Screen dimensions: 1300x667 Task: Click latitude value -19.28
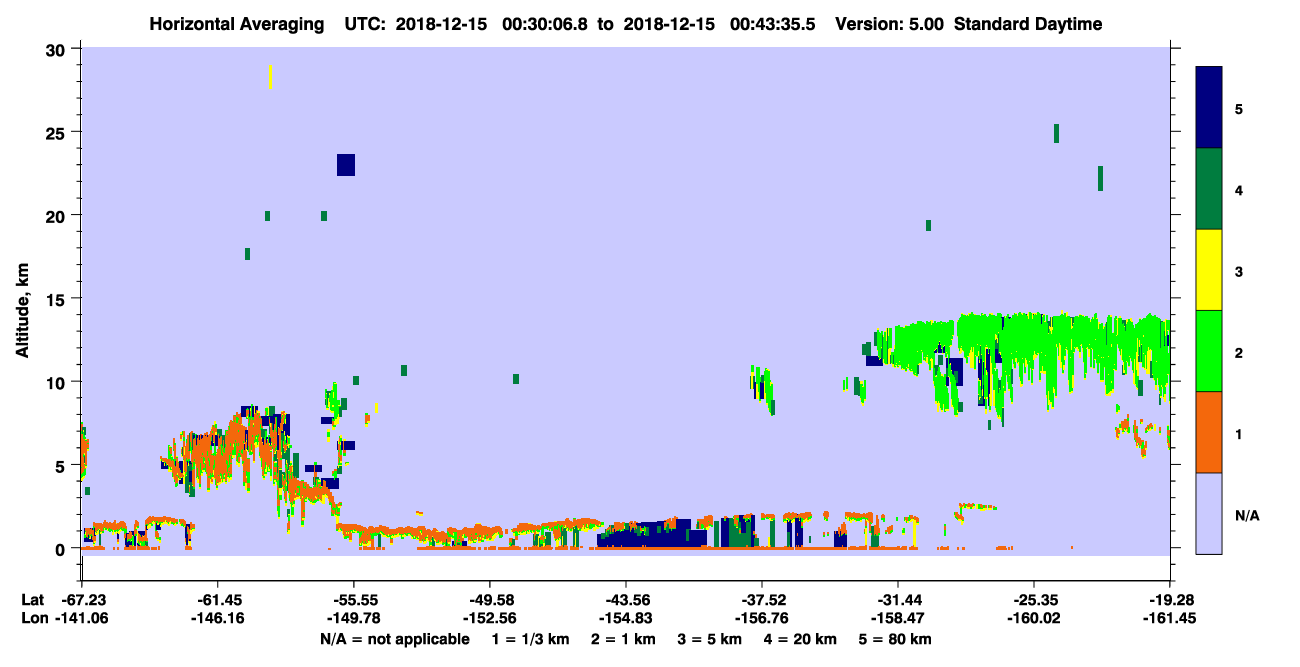point(1170,600)
